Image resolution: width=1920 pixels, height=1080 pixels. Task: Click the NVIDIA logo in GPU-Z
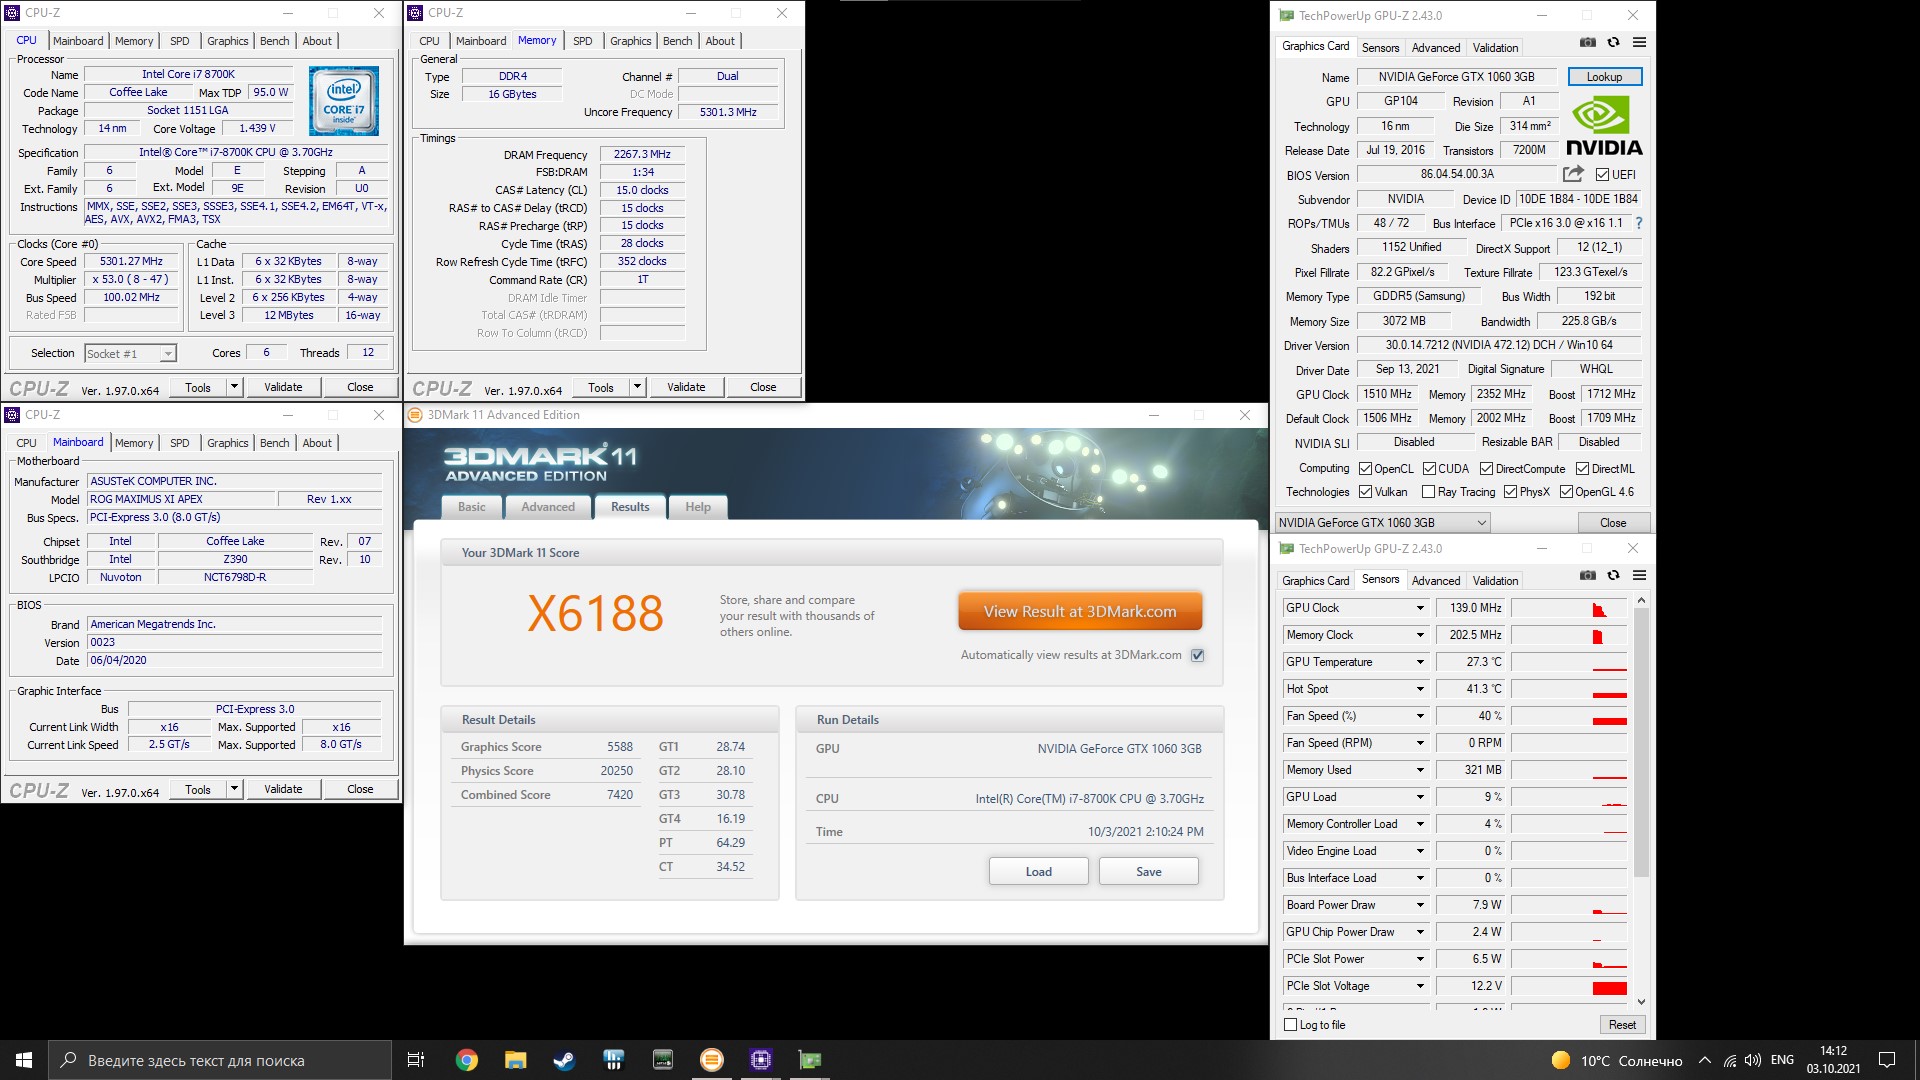click(x=1603, y=126)
